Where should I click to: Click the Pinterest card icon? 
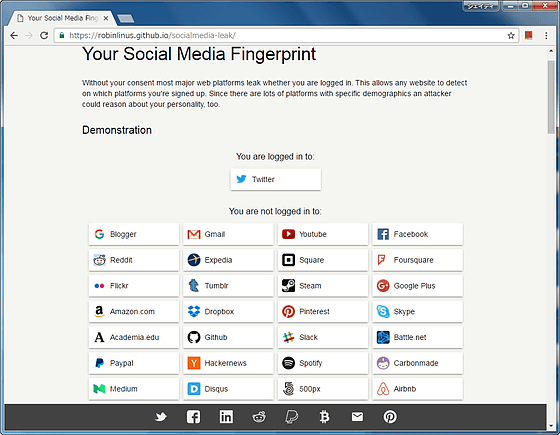pyautogui.click(x=288, y=311)
